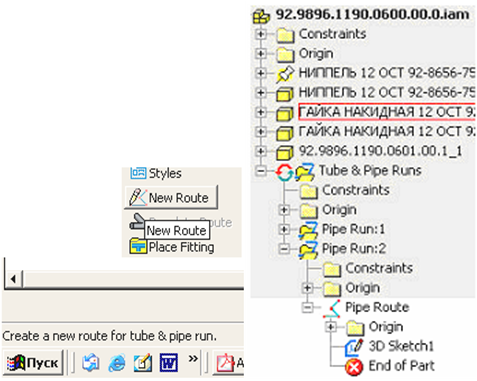Expand the highlighted ГАЙКА НАКИДНАЯ part
This screenshot has height=381, width=477.
click(261, 112)
